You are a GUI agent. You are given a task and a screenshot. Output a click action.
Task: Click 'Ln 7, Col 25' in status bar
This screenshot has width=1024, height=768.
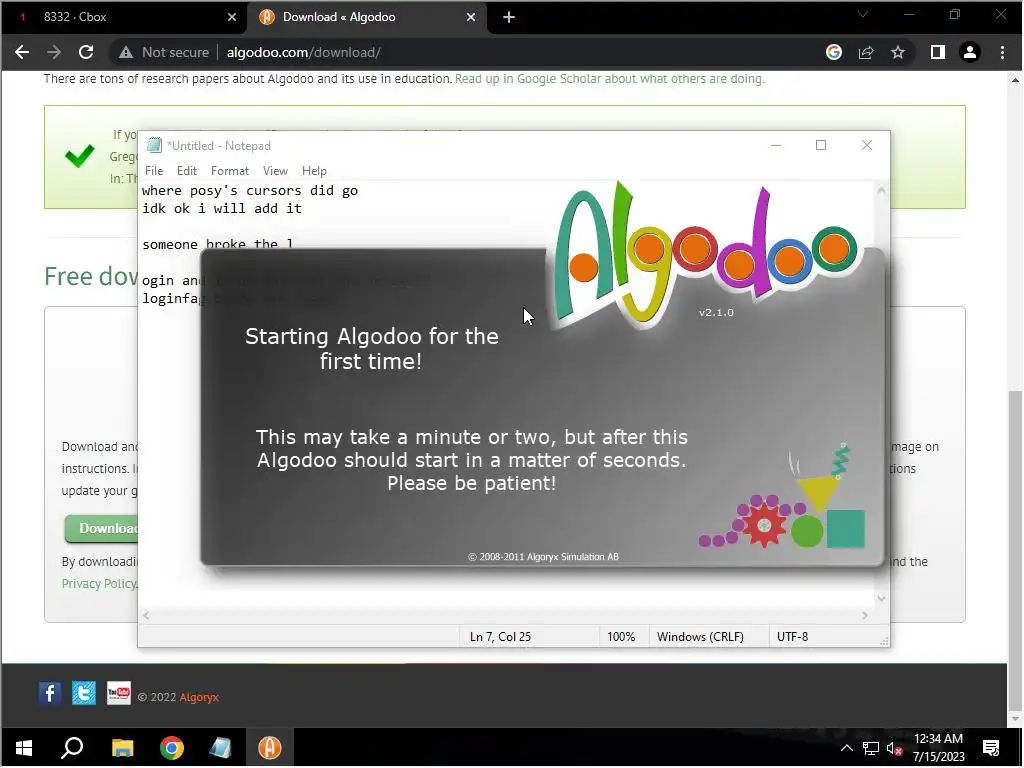(x=500, y=637)
